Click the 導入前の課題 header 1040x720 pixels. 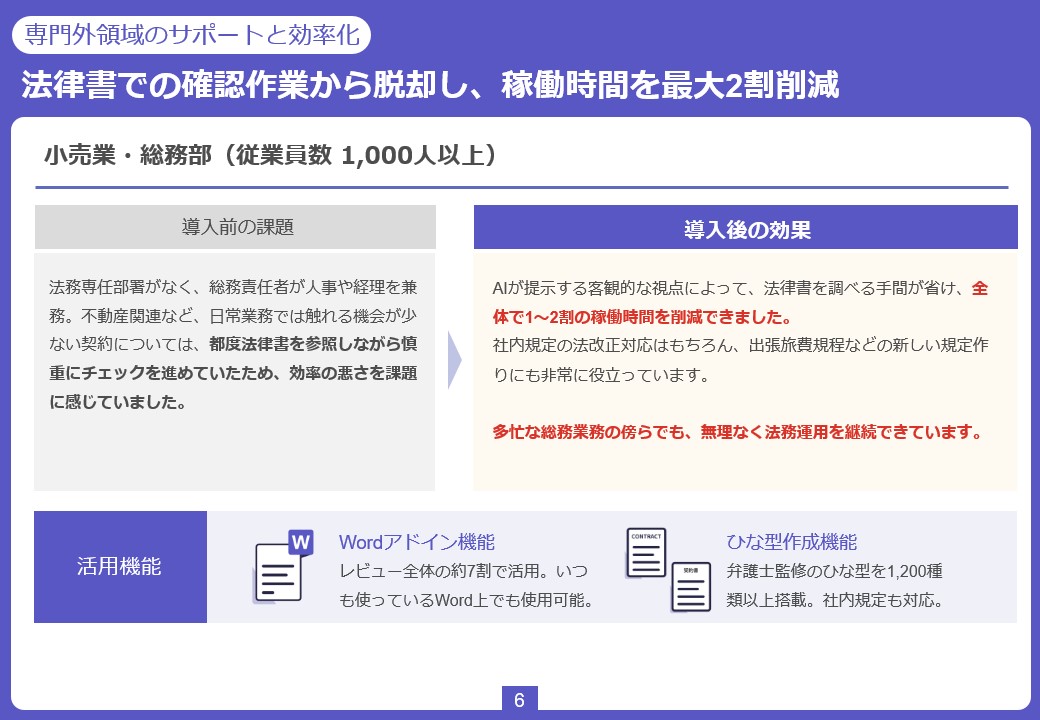click(x=236, y=227)
